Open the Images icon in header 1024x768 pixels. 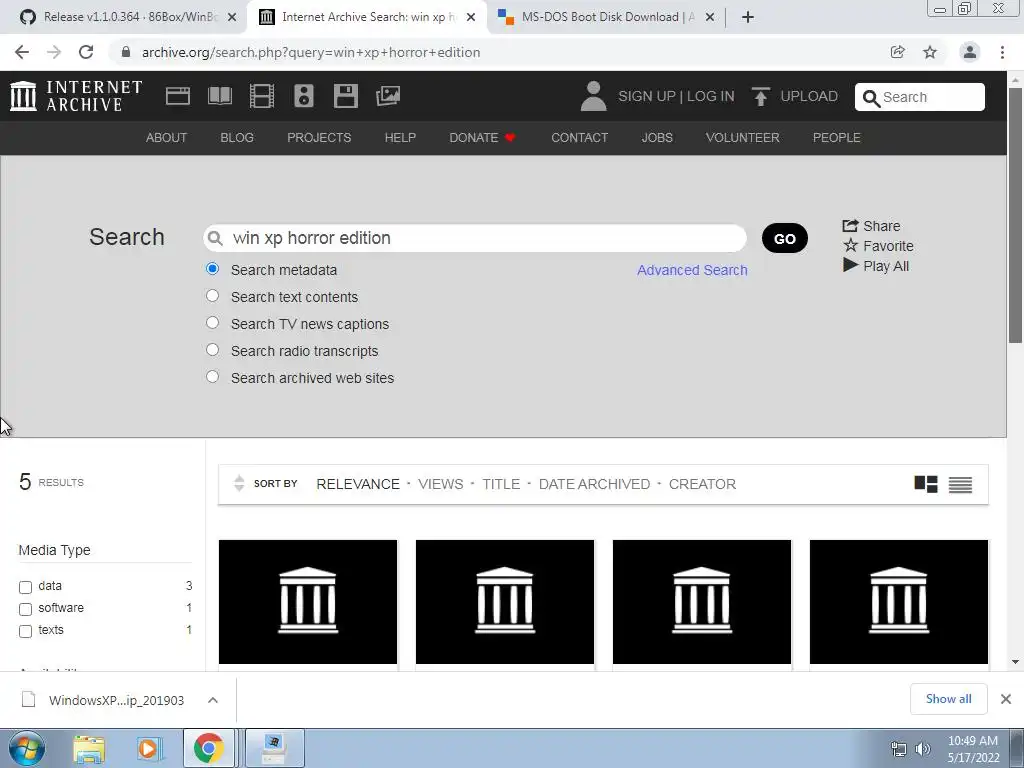point(388,96)
